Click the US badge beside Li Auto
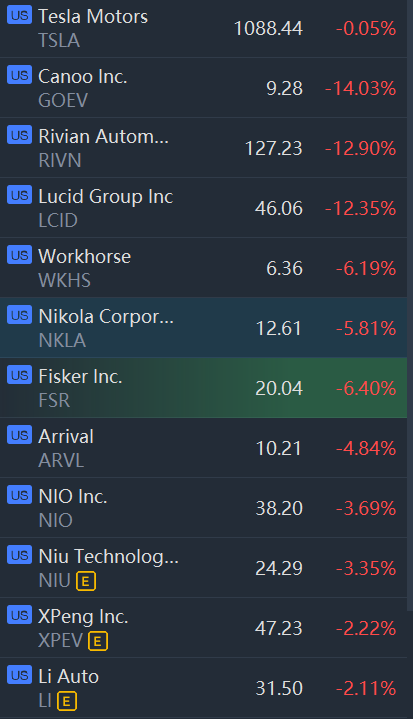 click(19, 675)
